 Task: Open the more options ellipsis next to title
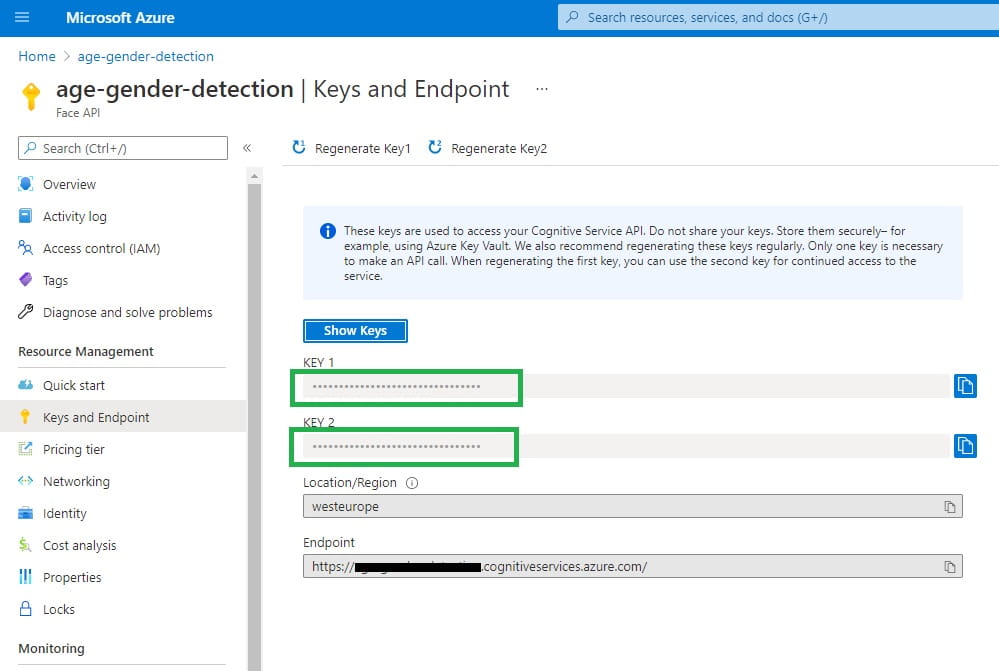coord(542,89)
